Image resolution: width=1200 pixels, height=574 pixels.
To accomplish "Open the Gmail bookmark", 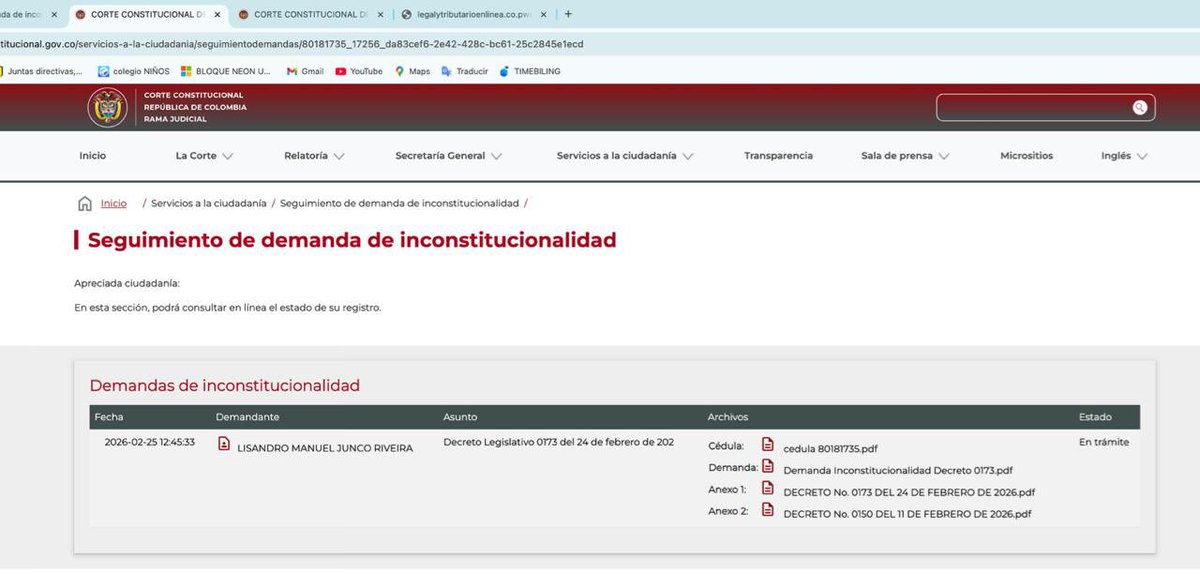I will point(305,71).
